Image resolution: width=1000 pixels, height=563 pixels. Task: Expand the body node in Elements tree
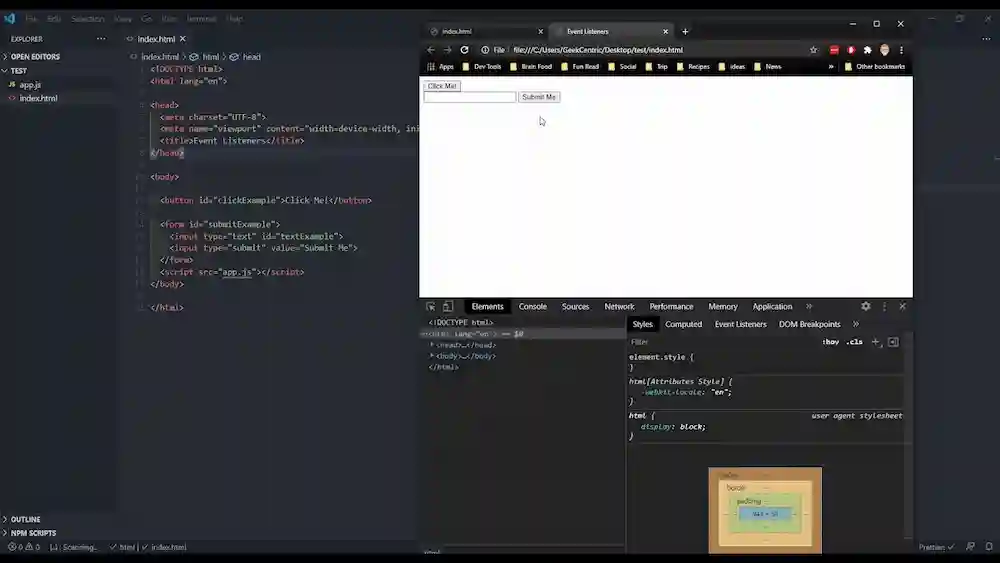[432, 356]
